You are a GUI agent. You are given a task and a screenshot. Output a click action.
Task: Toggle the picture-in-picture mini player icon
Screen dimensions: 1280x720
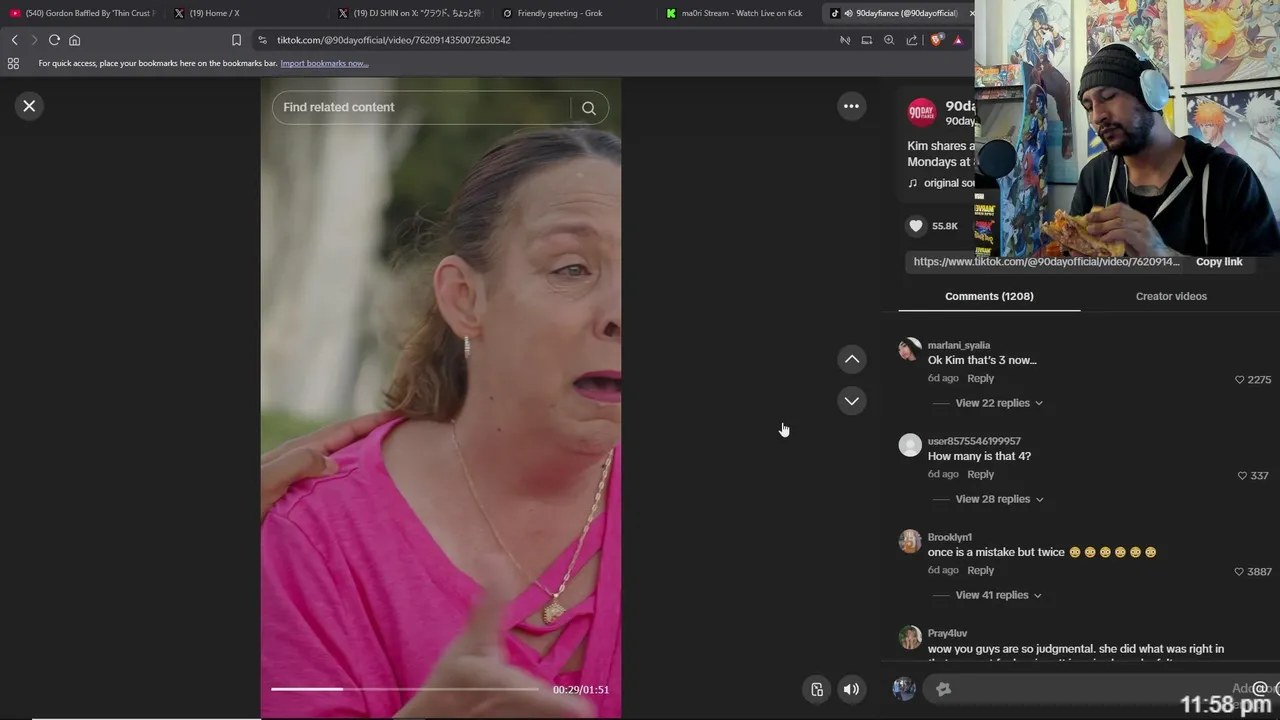(817, 689)
